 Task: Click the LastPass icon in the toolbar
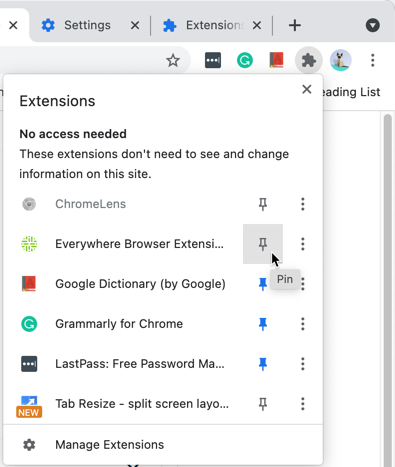pos(213,60)
